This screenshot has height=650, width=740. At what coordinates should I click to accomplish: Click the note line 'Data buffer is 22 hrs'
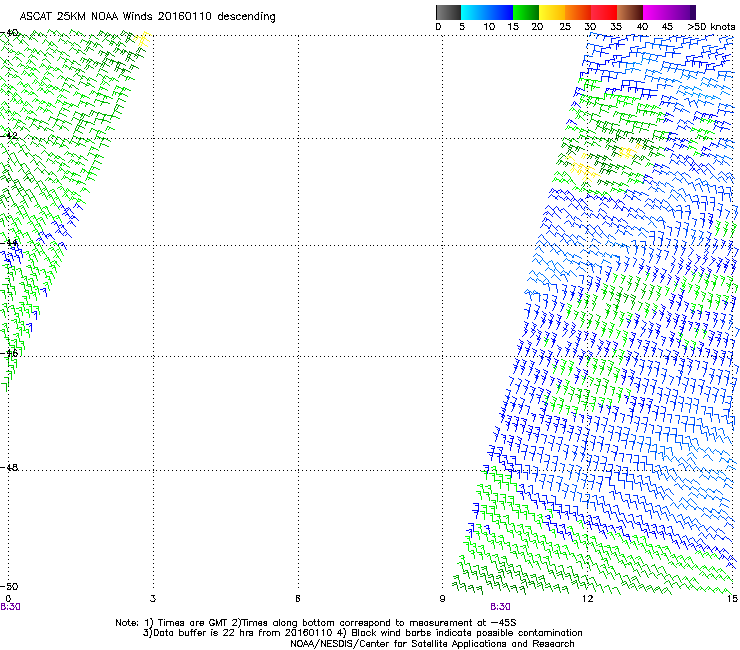(362, 633)
